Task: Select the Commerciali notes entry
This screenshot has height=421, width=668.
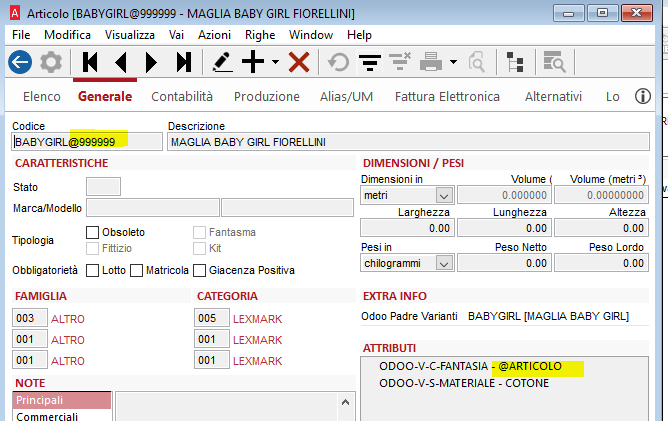Action: pyautogui.click(x=47, y=416)
